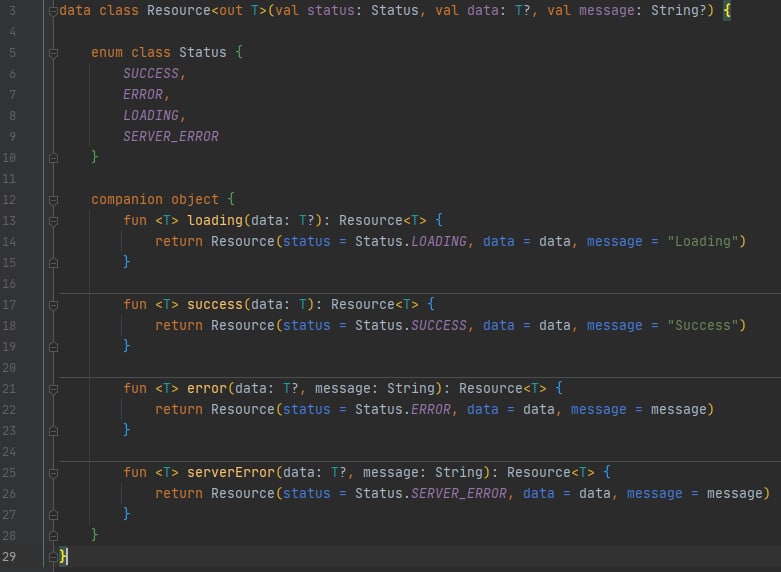Viewport: 781px width, 572px height.
Task: Collapse the loading function fold marker
Action: click(53, 221)
